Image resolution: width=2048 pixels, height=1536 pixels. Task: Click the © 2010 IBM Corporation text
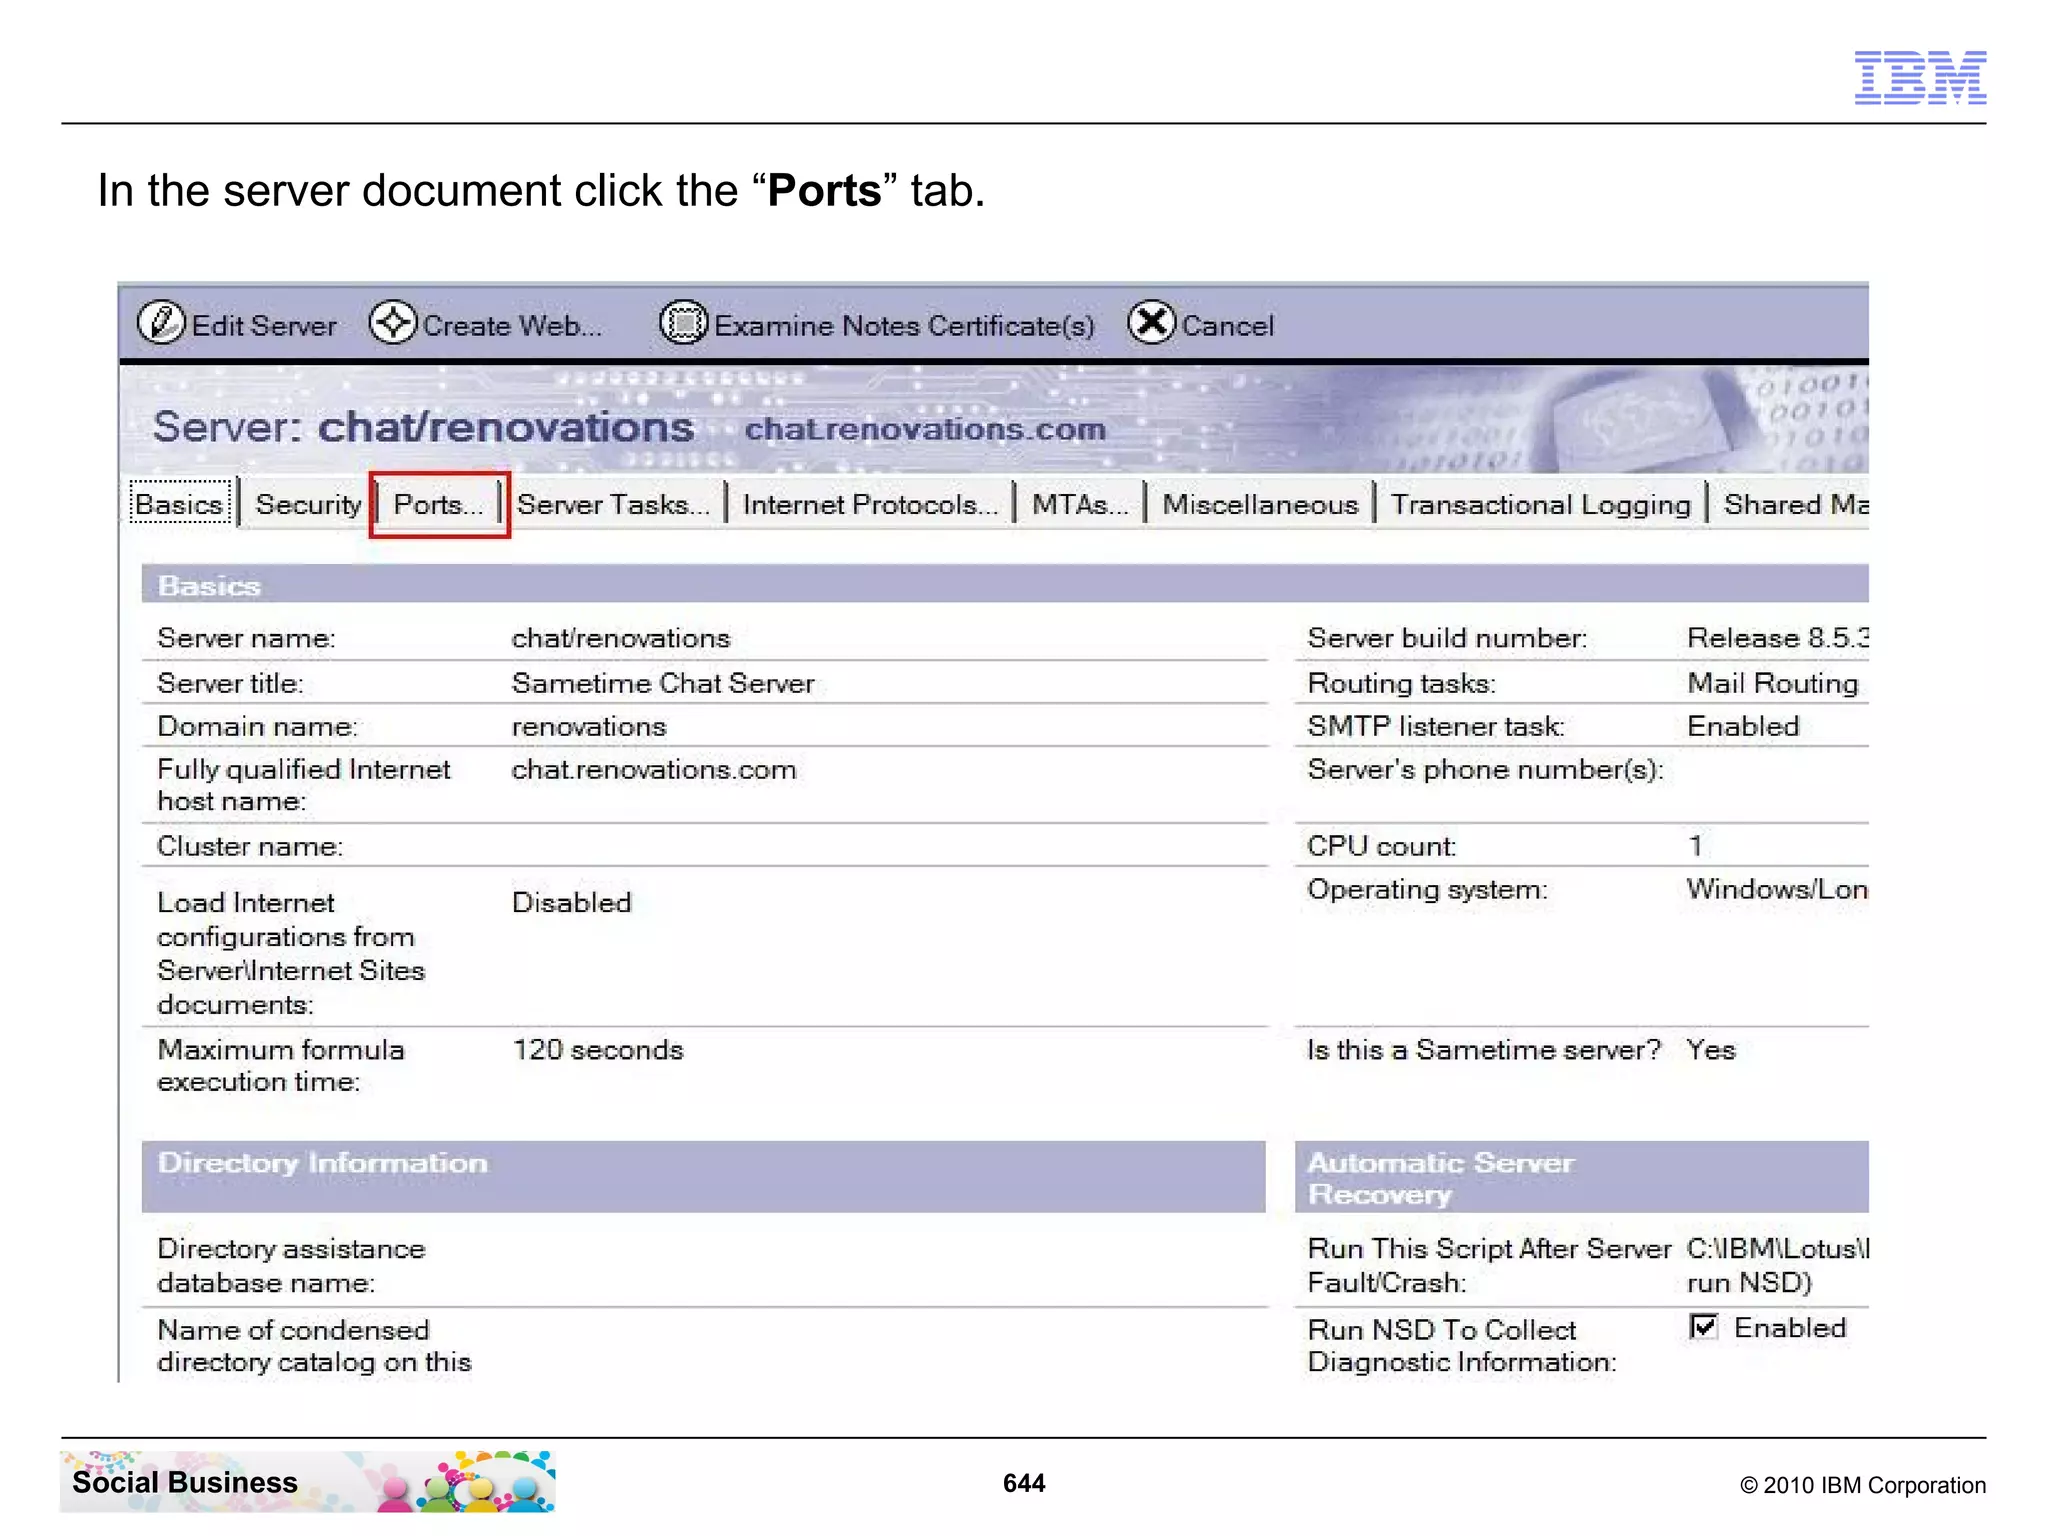(x=1863, y=1485)
